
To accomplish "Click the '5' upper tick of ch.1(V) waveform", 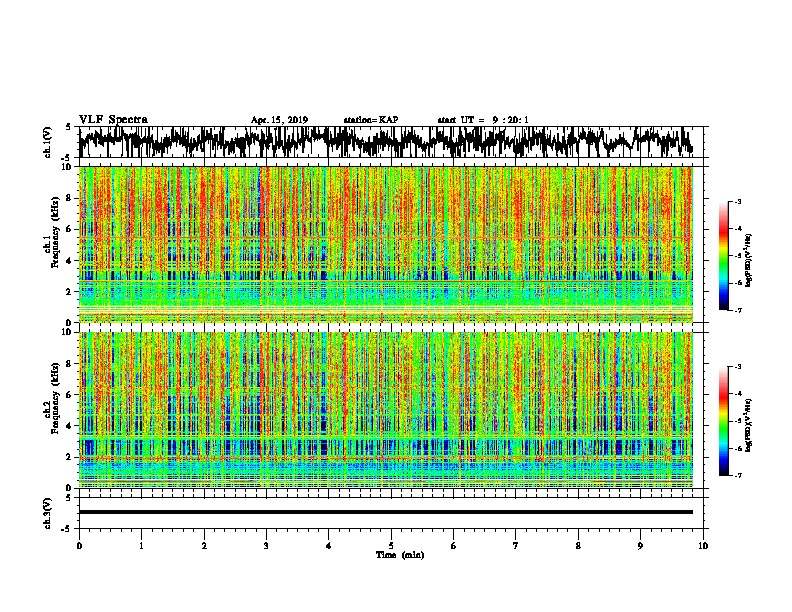I will 68,127.
